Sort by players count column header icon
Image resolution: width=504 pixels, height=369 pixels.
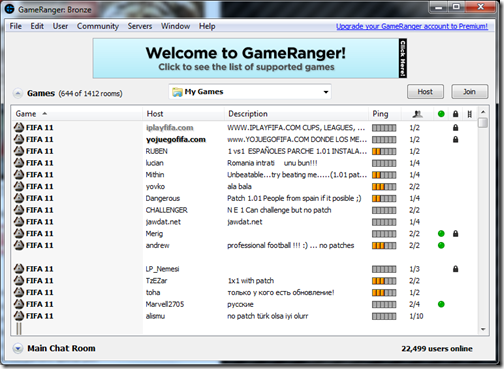[417, 114]
